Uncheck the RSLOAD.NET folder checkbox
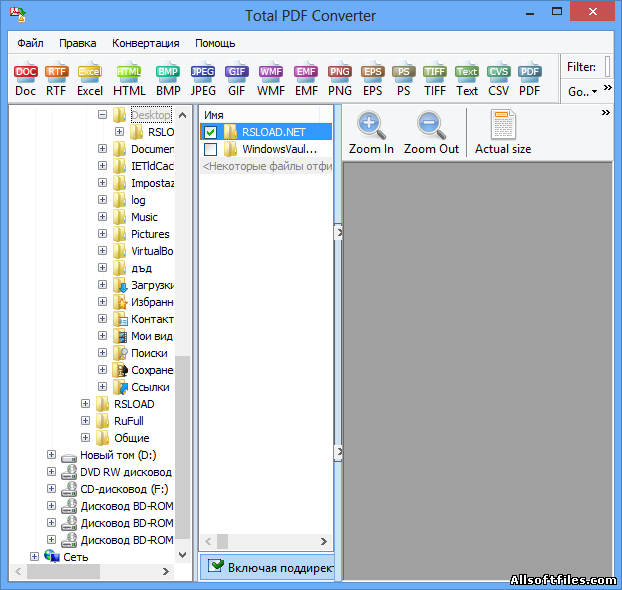 pos(210,133)
